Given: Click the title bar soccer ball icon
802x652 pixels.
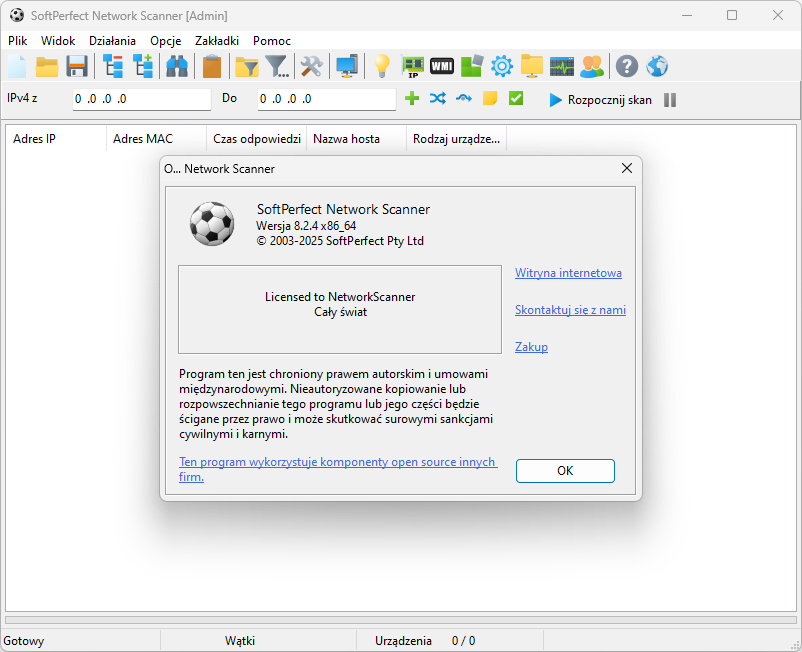Looking at the screenshot, I should [16, 15].
